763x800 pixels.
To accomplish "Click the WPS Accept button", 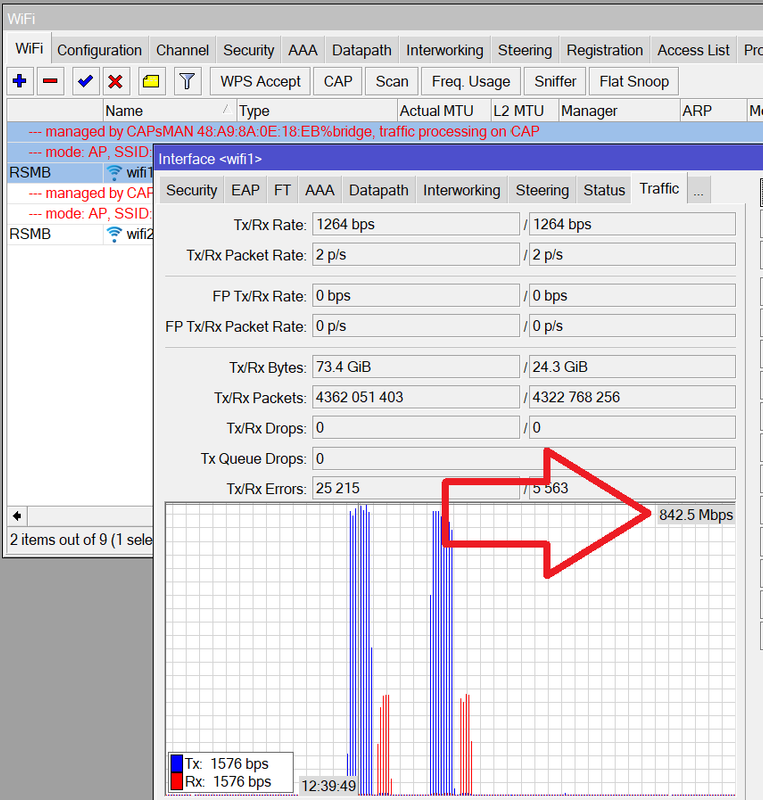I will tap(260, 81).
